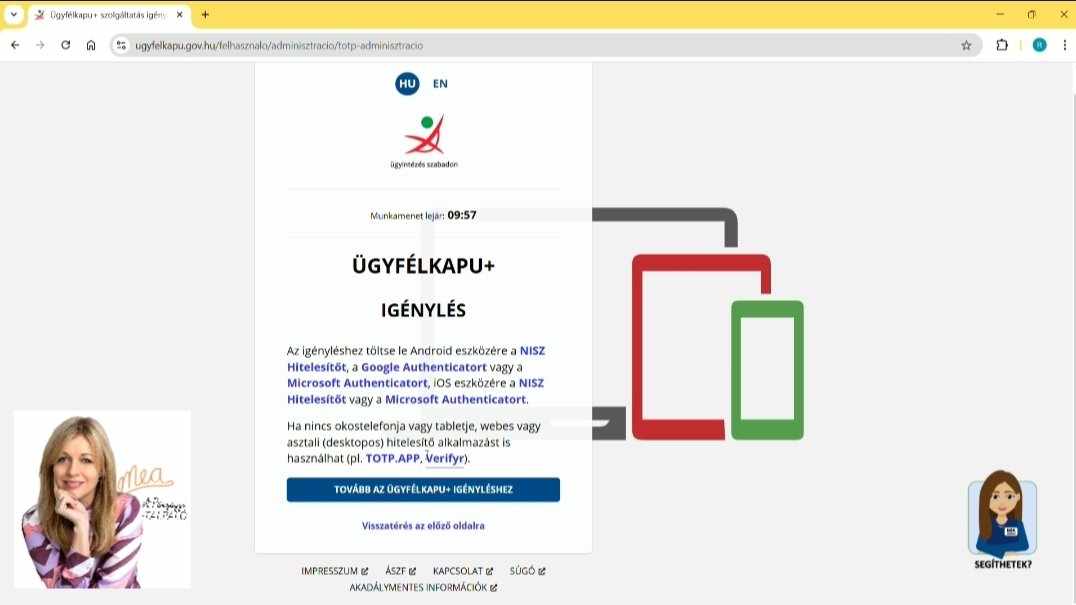Open the browser extensions puzzle icon

click(1002, 45)
